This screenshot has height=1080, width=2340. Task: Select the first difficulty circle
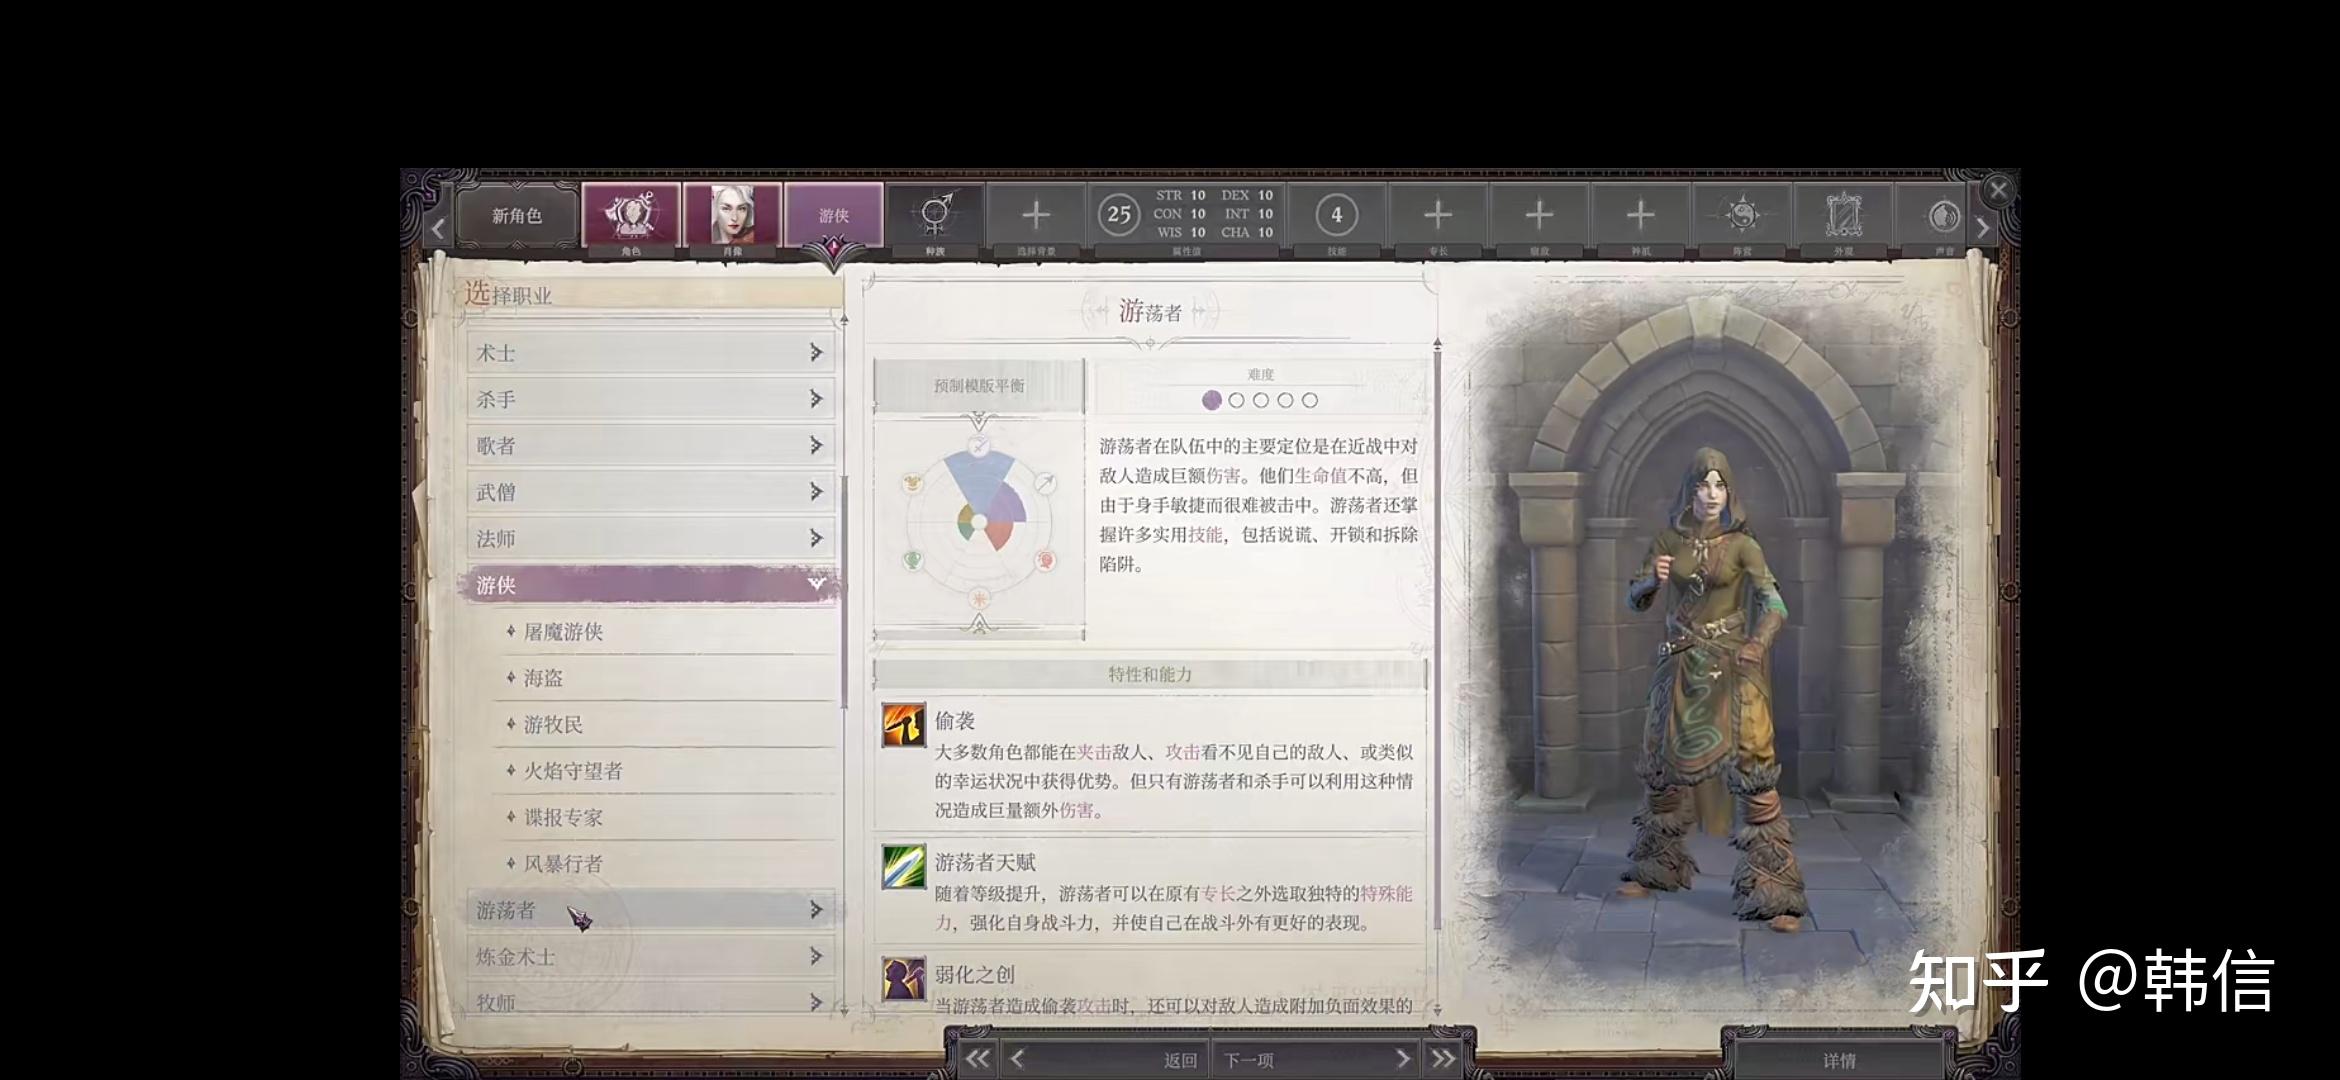[1212, 400]
